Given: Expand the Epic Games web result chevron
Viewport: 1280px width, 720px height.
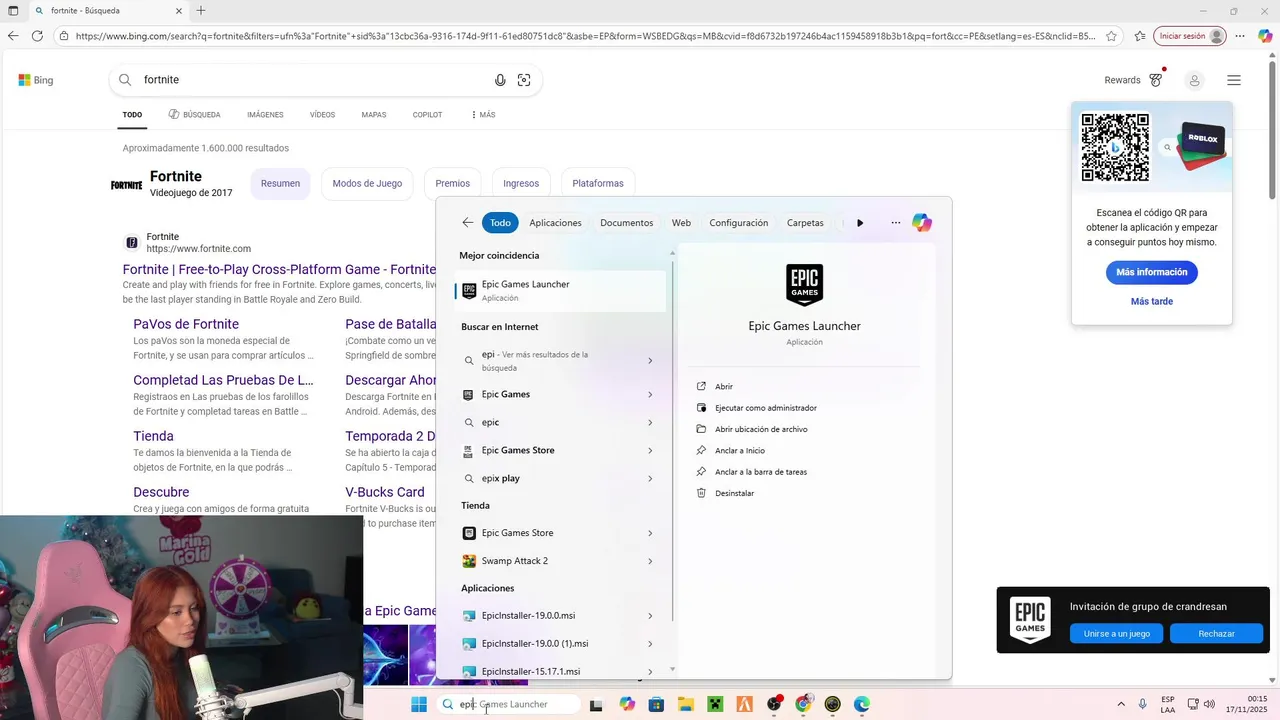Looking at the screenshot, I should 650,395.
